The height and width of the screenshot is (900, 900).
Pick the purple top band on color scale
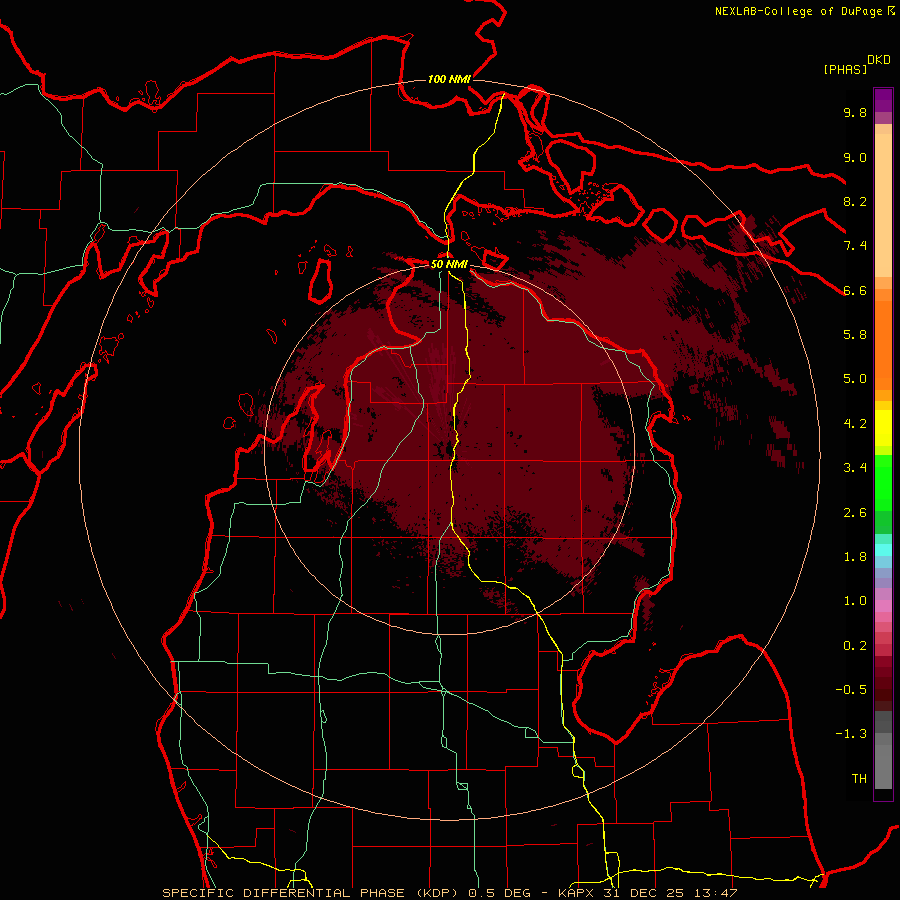tap(883, 100)
